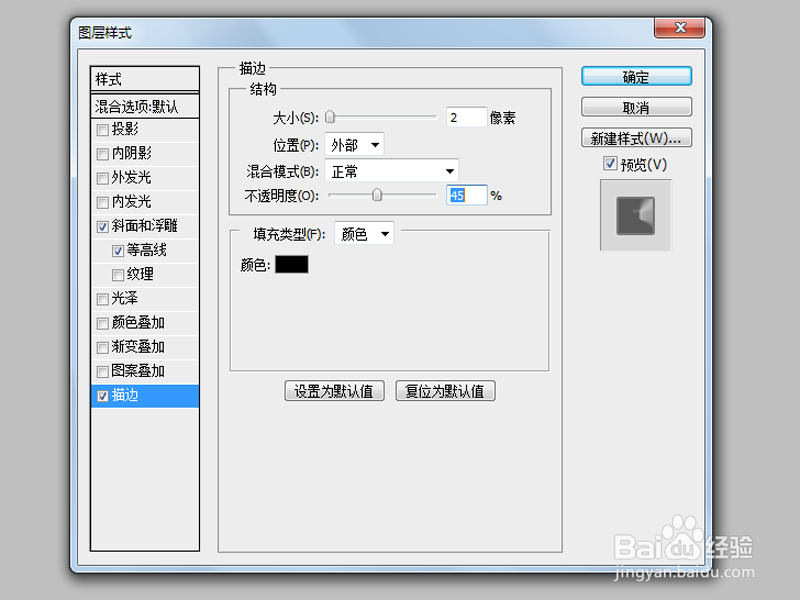800x600 pixels.
Task: Open the 内阴影 settings row label
Action: 132,153
